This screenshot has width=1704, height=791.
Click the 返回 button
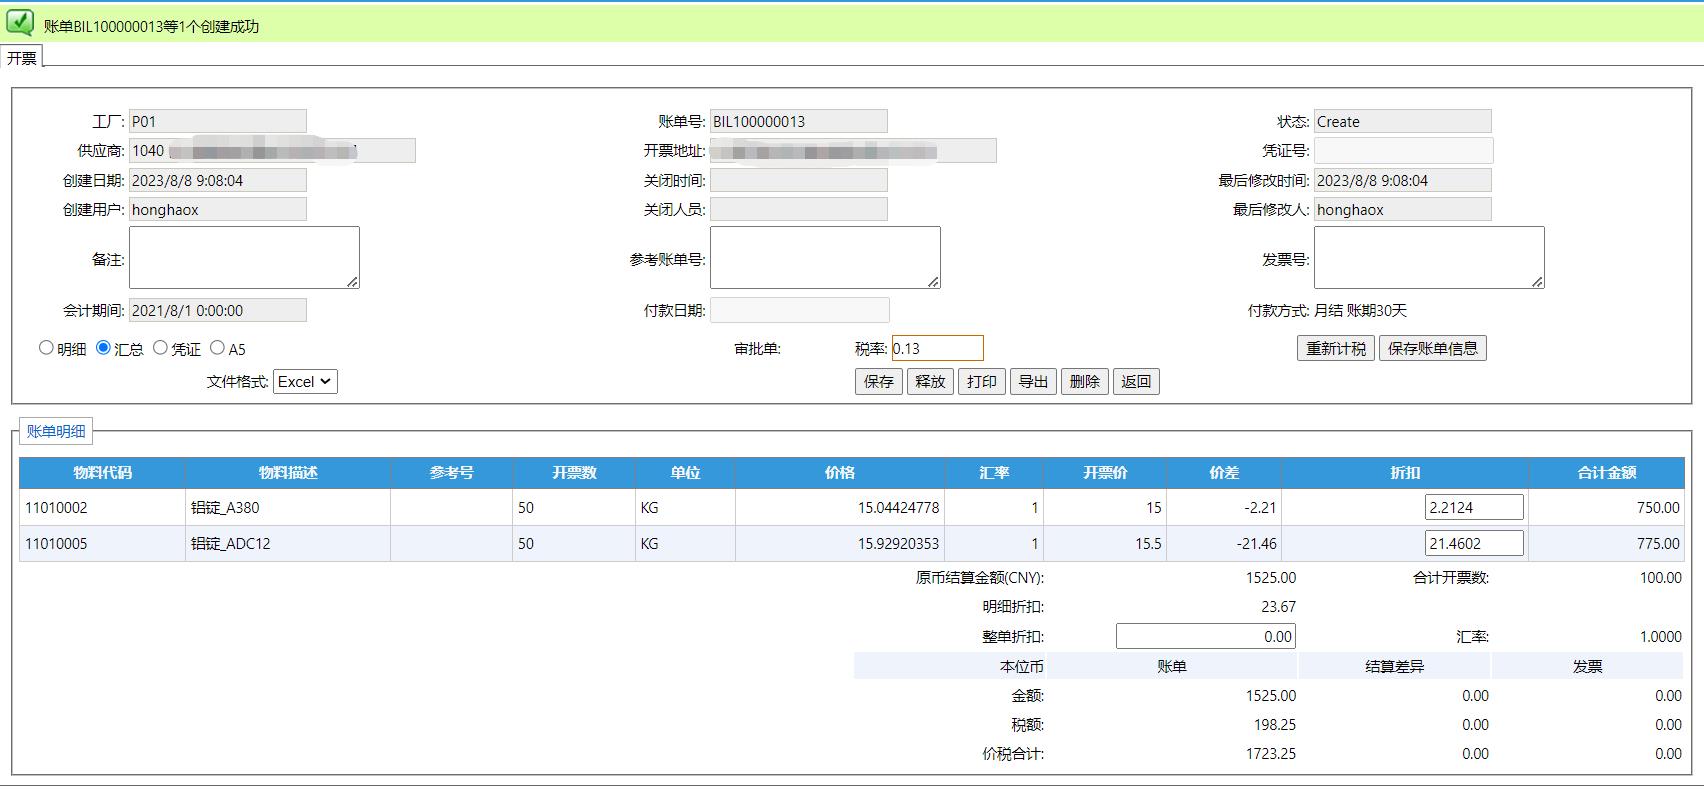tap(1136, 381)
